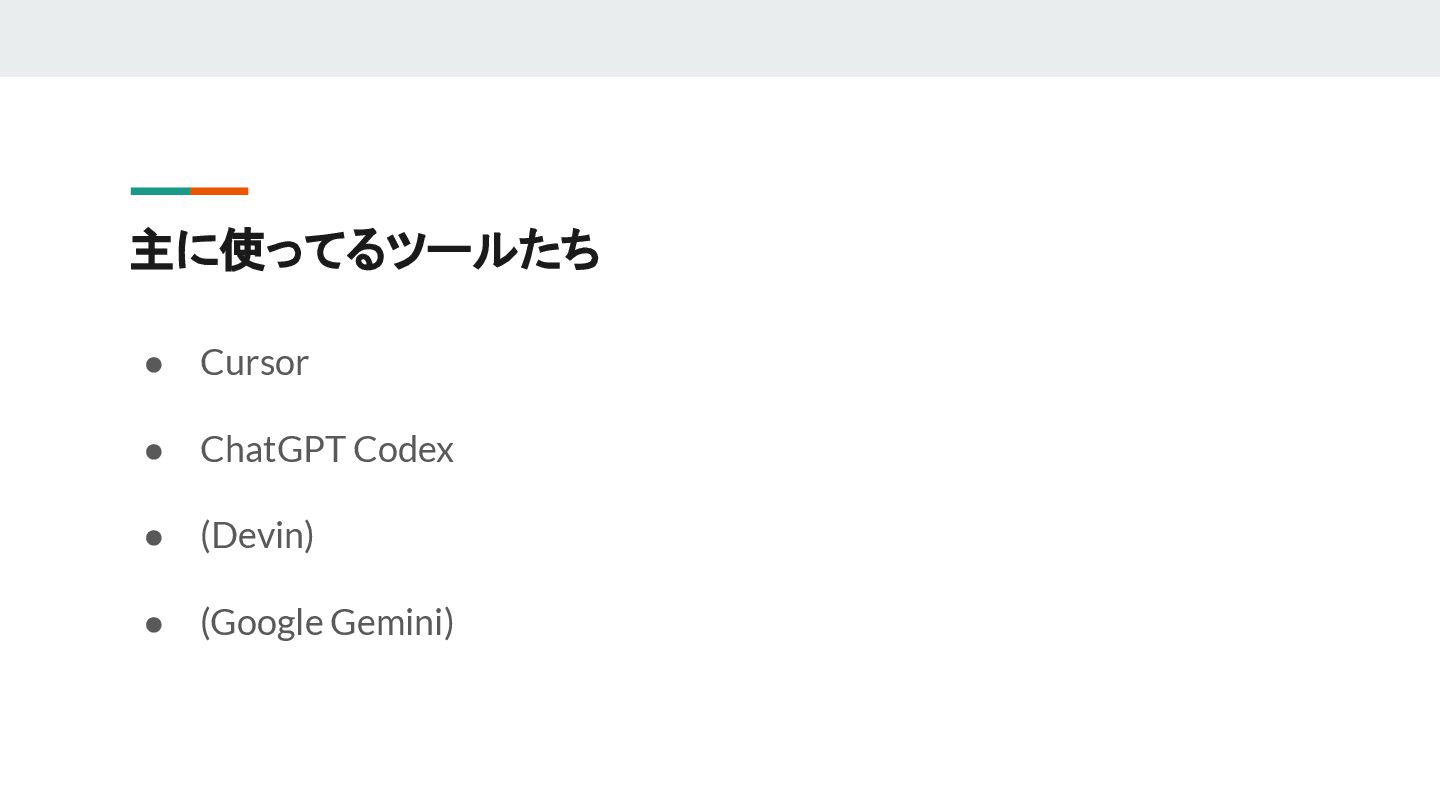Screen dimensions: 1440x810
Task: Click the gray header band at top
Action: click(720, 38)
